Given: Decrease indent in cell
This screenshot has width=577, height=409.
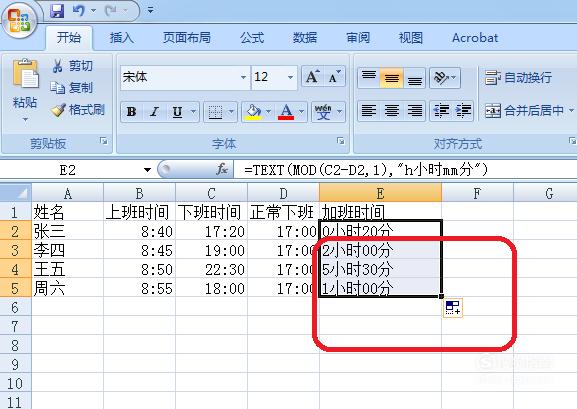Looking at the screenshot, I should 441,110.
